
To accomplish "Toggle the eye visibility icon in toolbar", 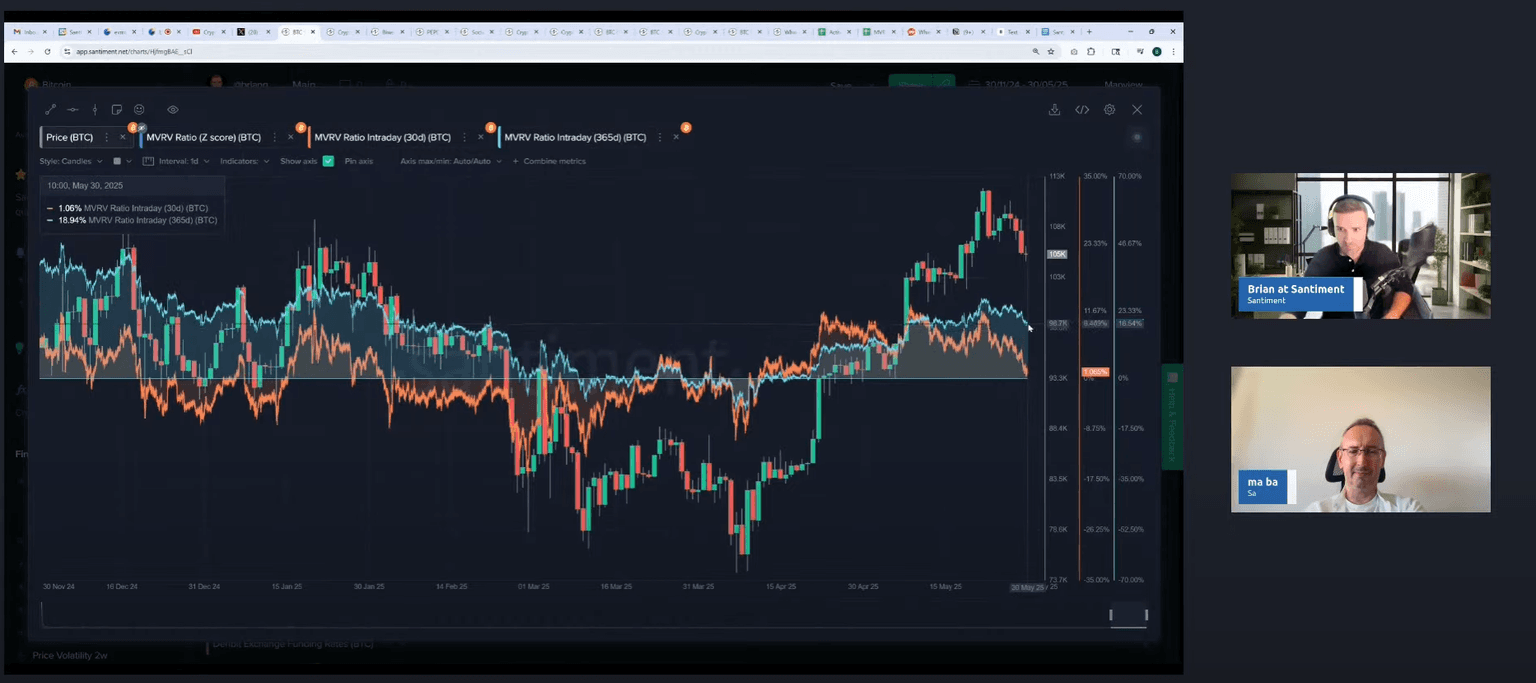I will (x=173, y=110).
